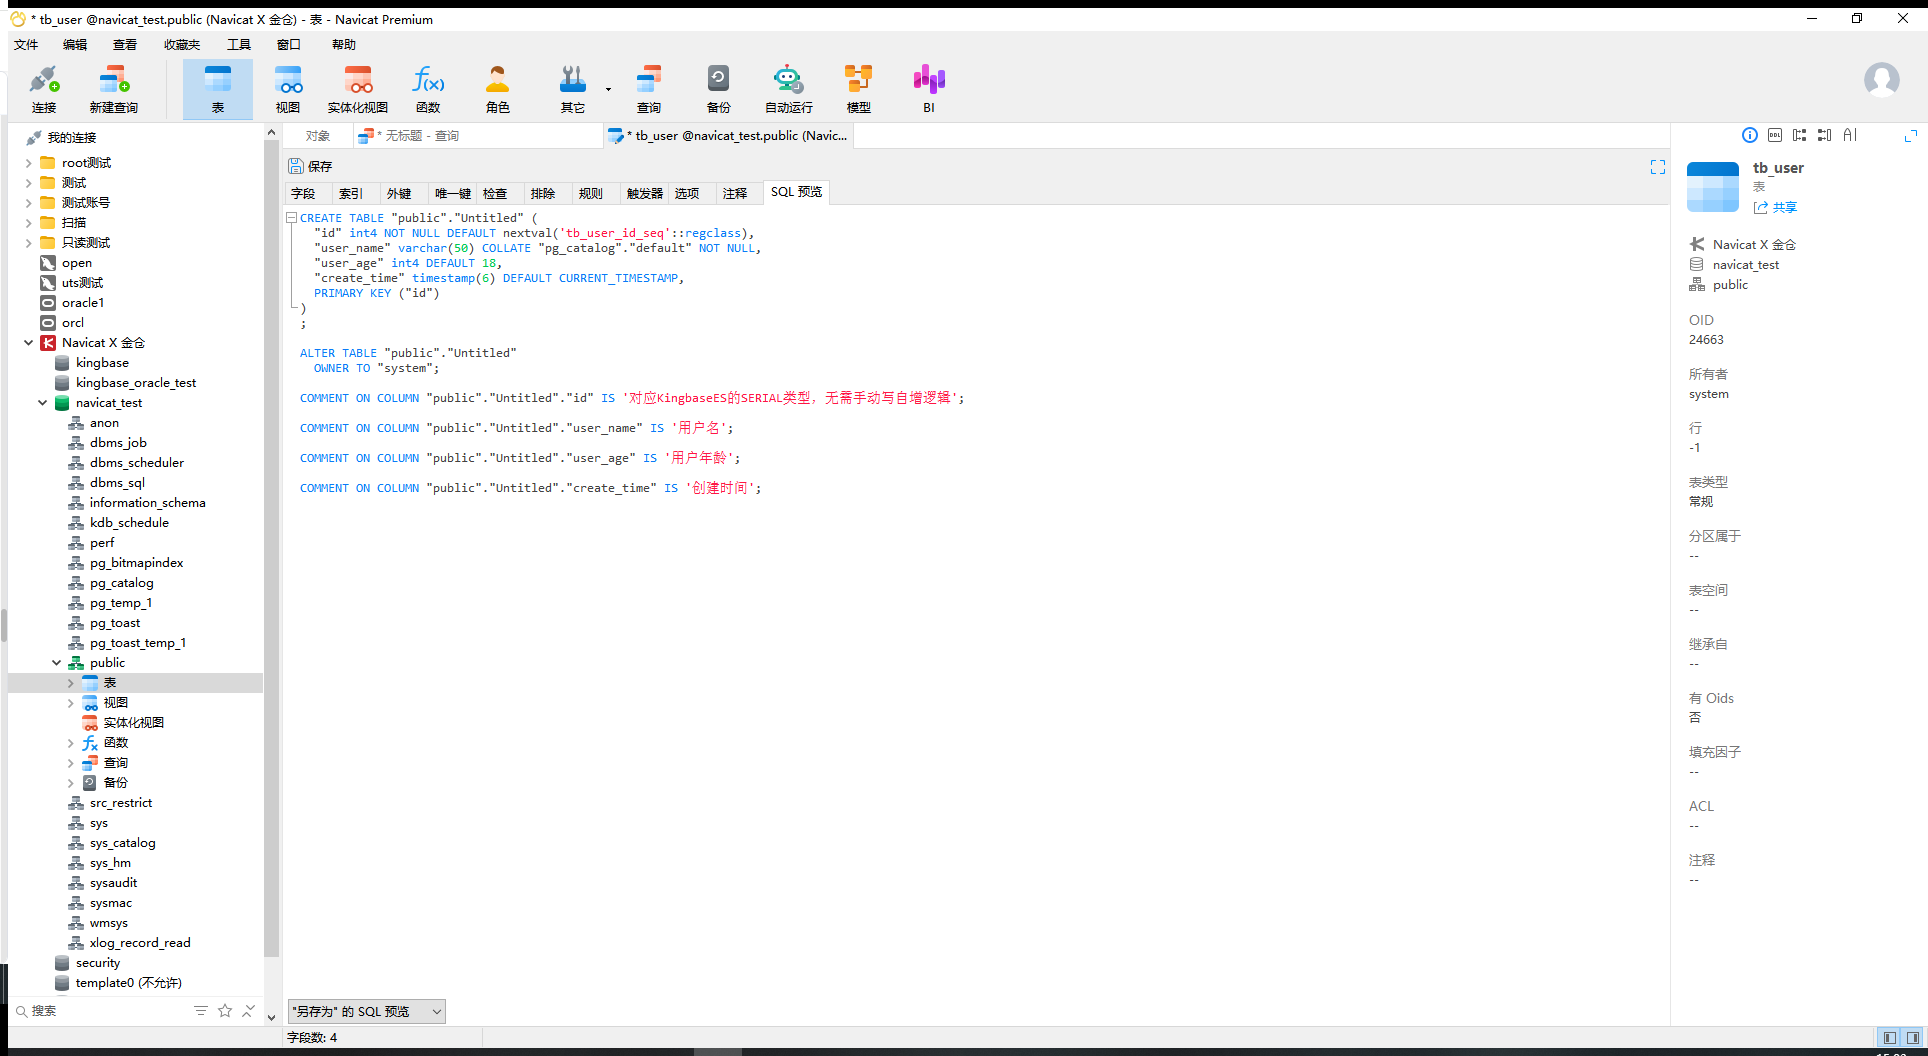Click the info pane expand icon
1928x1056 pixels.
(x=1911, y=135)
